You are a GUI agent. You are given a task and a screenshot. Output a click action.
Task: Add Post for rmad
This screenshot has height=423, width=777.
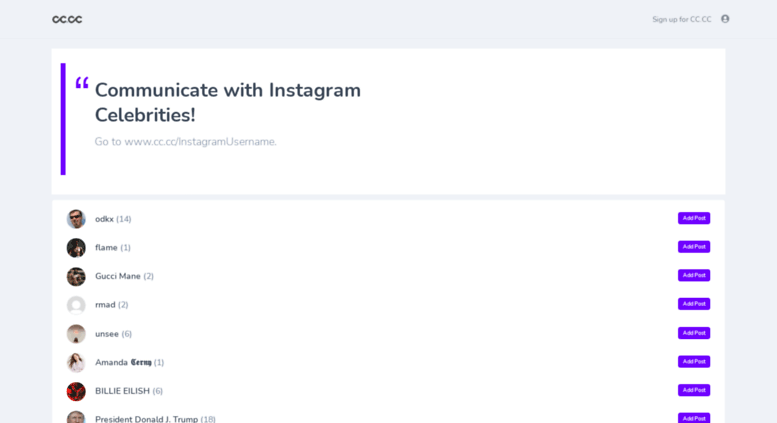(x=694, y=304)
